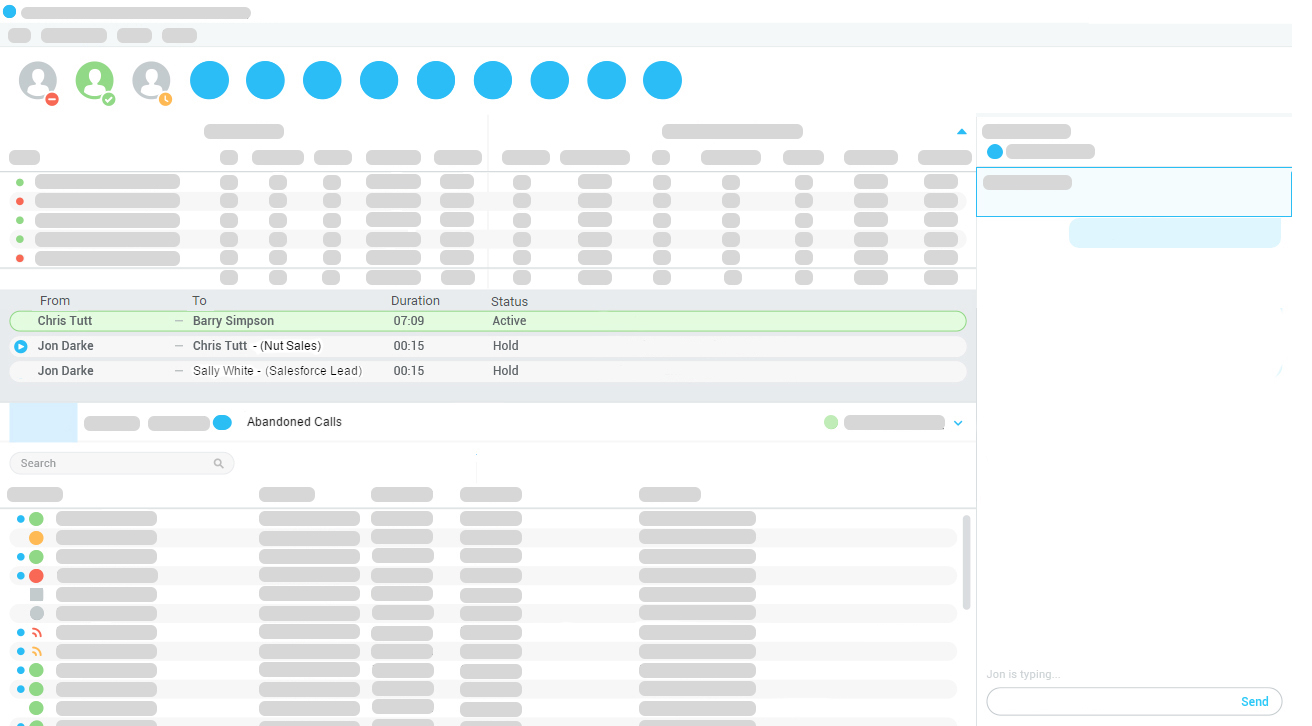Select the active Chris Tutt to Barry Simpson call
This screenshot has width=1312, height=726.
tap(487, 321)
